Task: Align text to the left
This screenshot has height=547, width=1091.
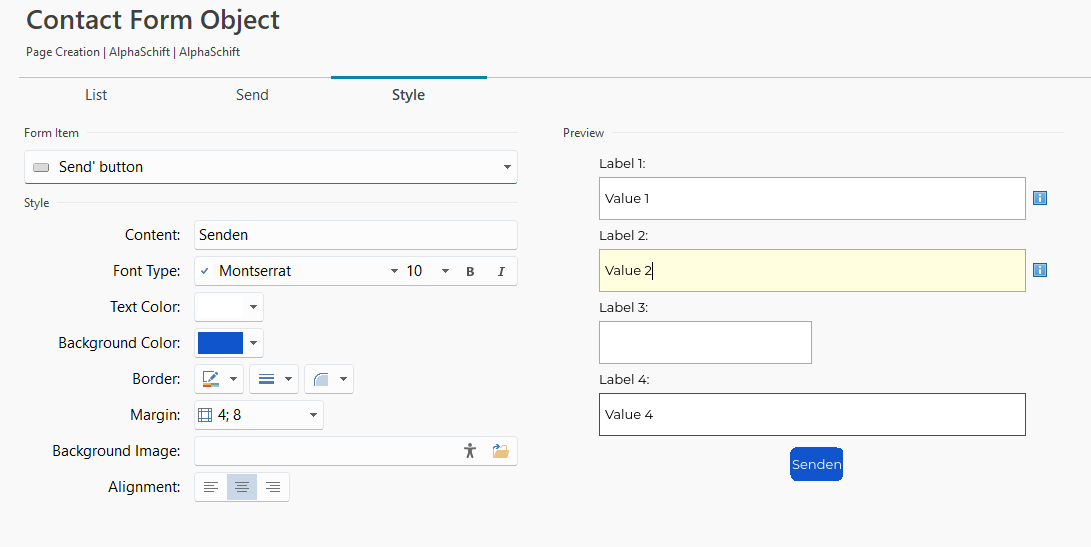Action: (x=211, y=487)
